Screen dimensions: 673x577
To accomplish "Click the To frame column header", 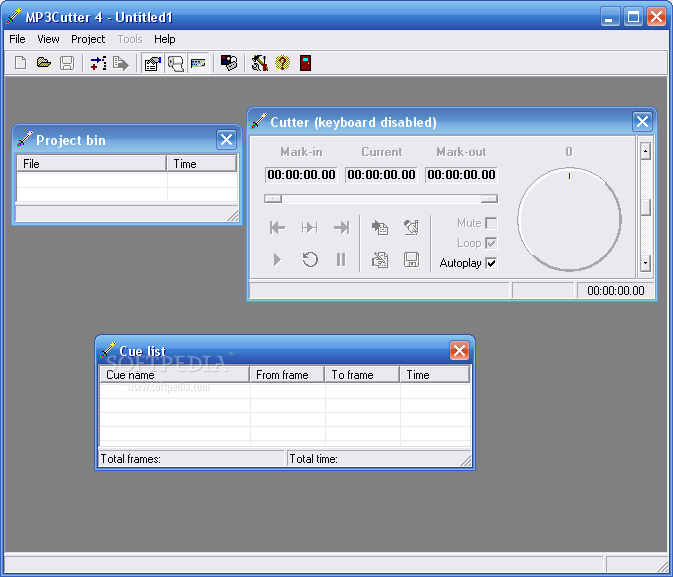I will coord(362,374).
